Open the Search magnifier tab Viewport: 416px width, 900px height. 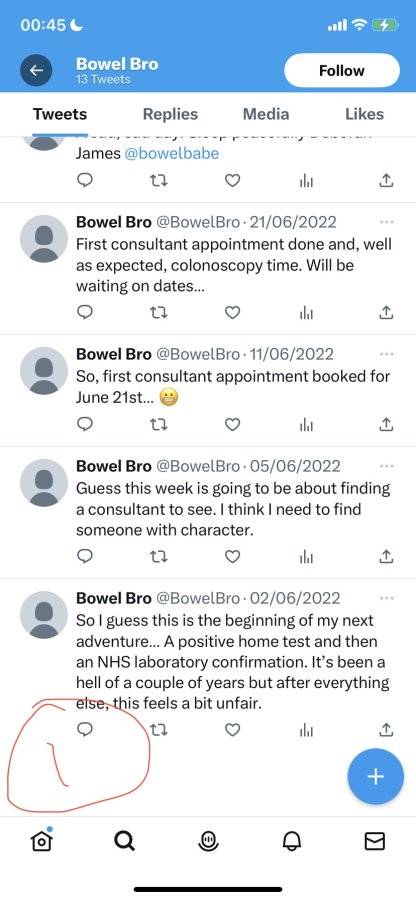(125, 841)
